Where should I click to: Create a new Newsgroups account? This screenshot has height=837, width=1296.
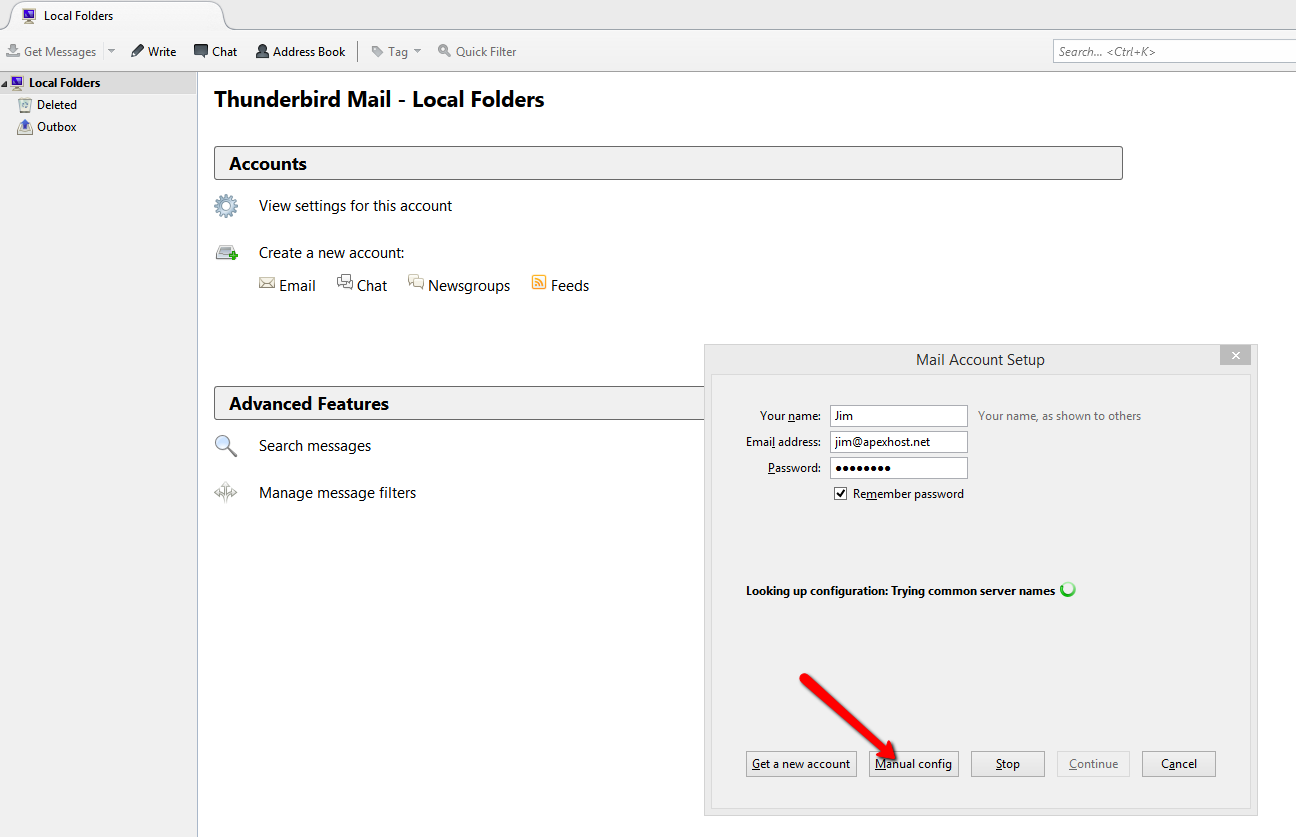[469, 286]
